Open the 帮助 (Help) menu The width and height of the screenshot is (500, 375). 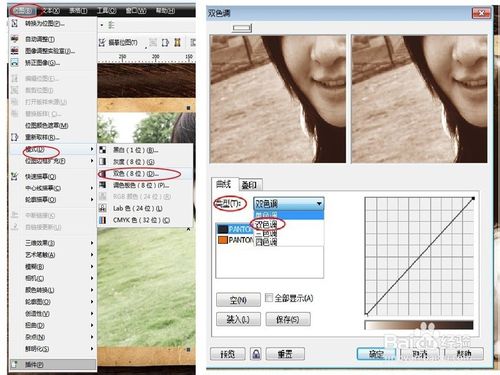[x=165, y=11]
